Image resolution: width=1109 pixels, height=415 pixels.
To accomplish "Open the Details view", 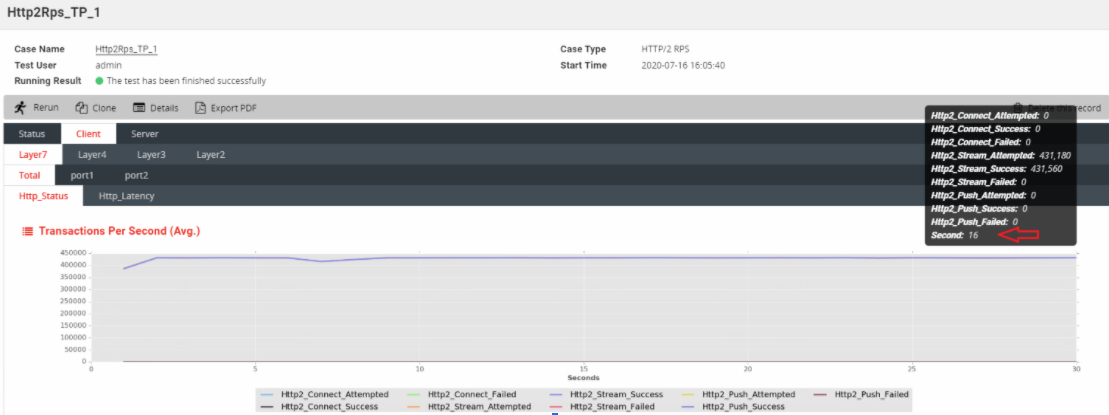I will (x=156, y=108).
